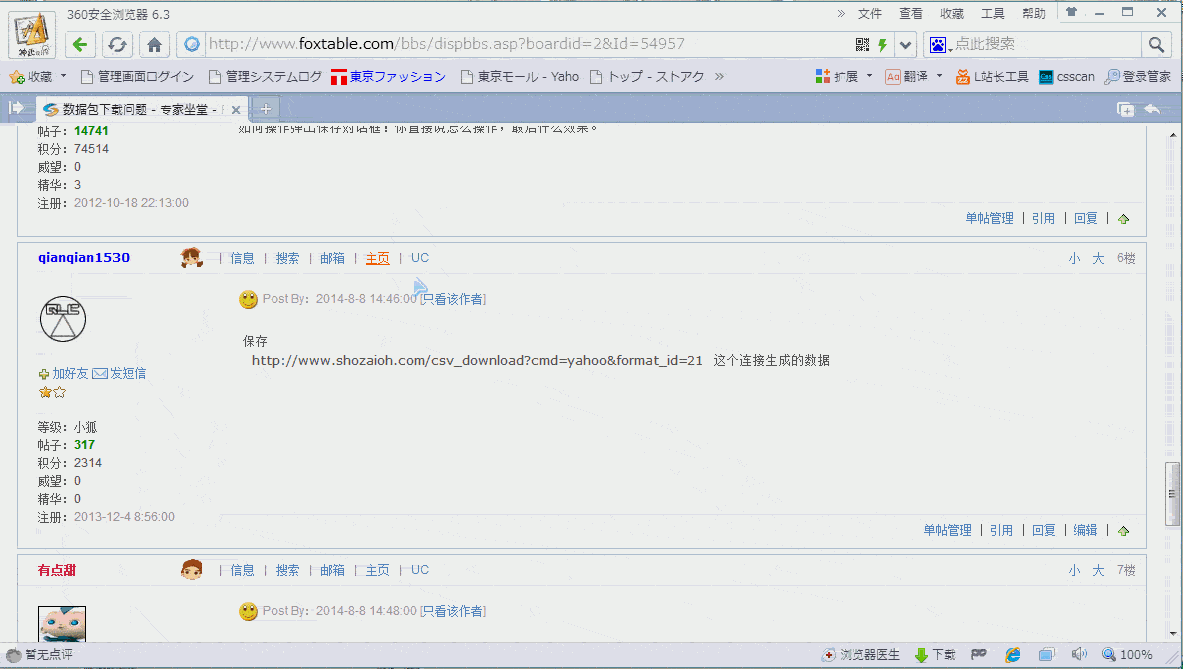
Task: Toggle the sidebar panel button left of tabs
Action: (x=16, y=109)
